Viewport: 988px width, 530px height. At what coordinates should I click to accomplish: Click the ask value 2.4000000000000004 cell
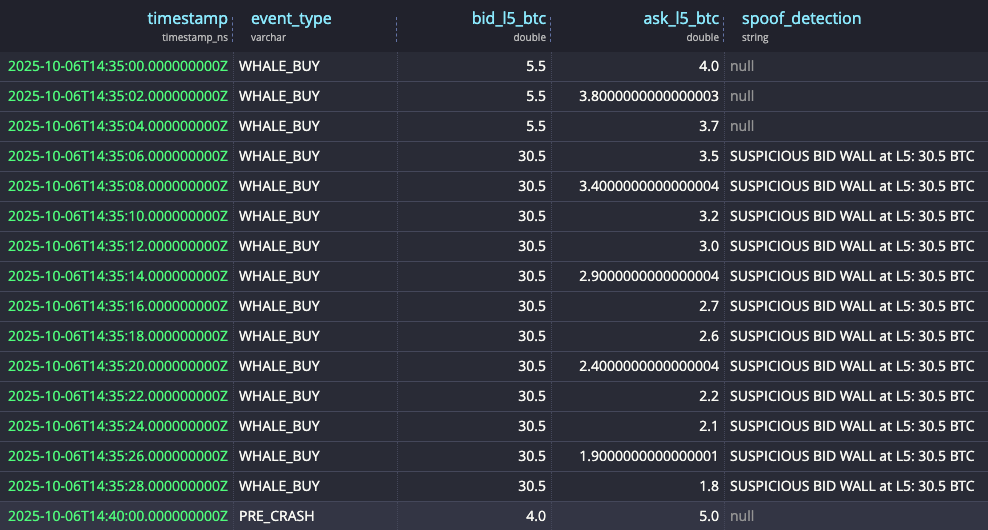point(648,366)
